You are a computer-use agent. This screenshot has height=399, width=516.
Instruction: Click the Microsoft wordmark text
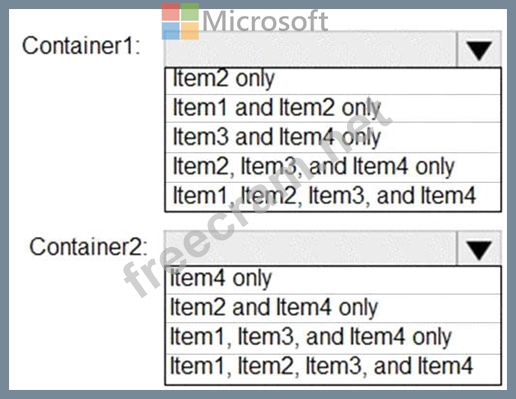coord(265,21)
